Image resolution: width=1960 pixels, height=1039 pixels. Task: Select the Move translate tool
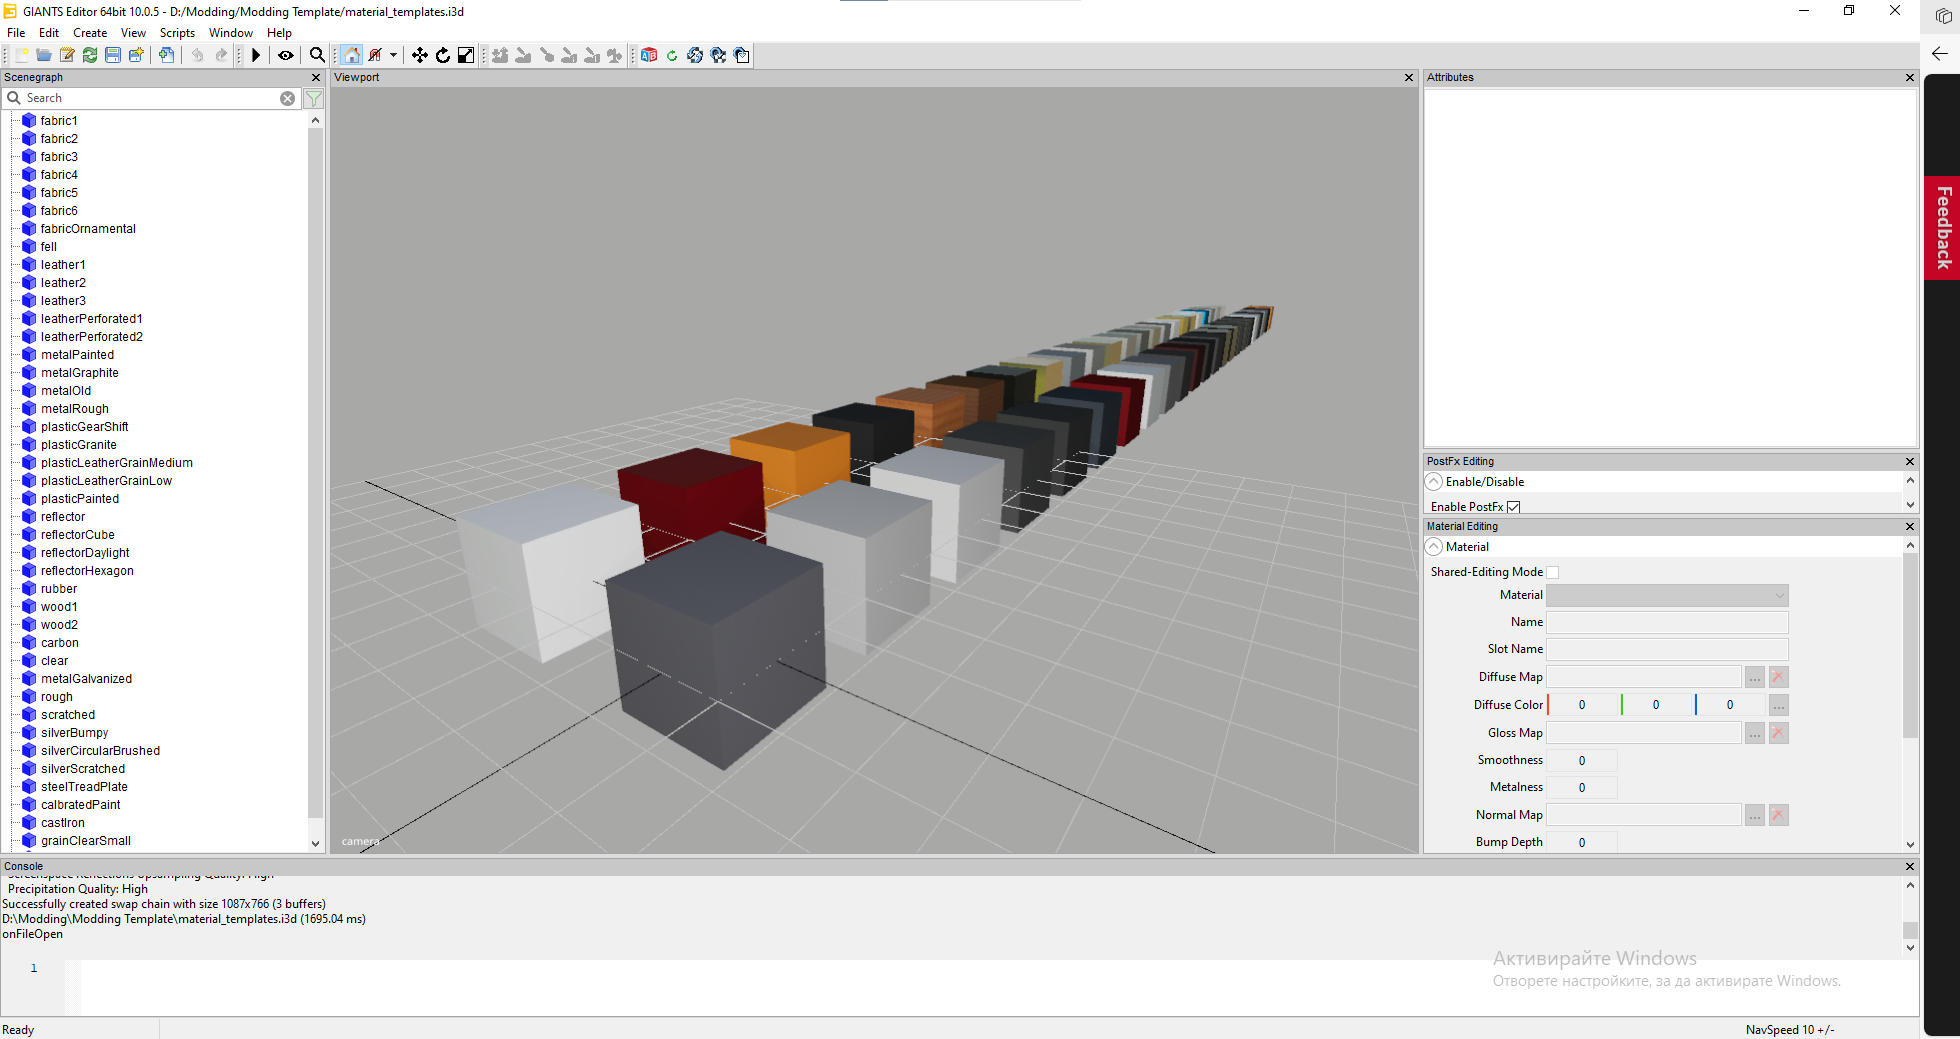[420, 55]
